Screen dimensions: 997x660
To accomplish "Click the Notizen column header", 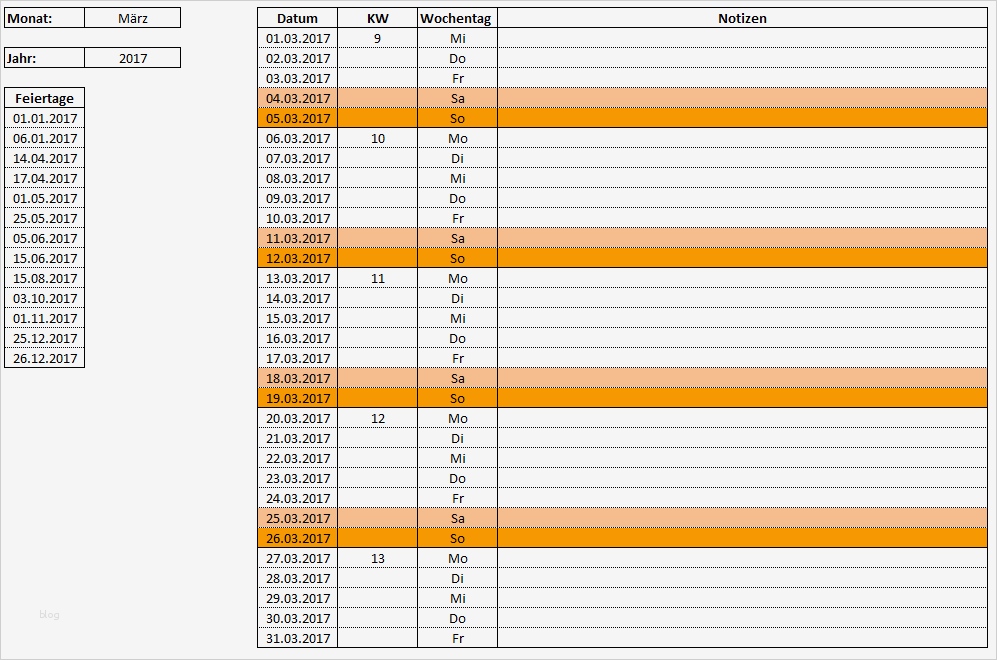I will (x=742, y=18).
